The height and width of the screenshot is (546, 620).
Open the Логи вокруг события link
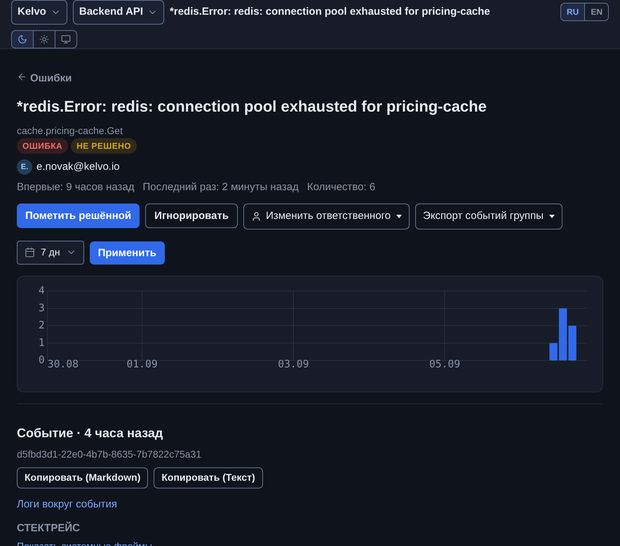coord(67,504)
